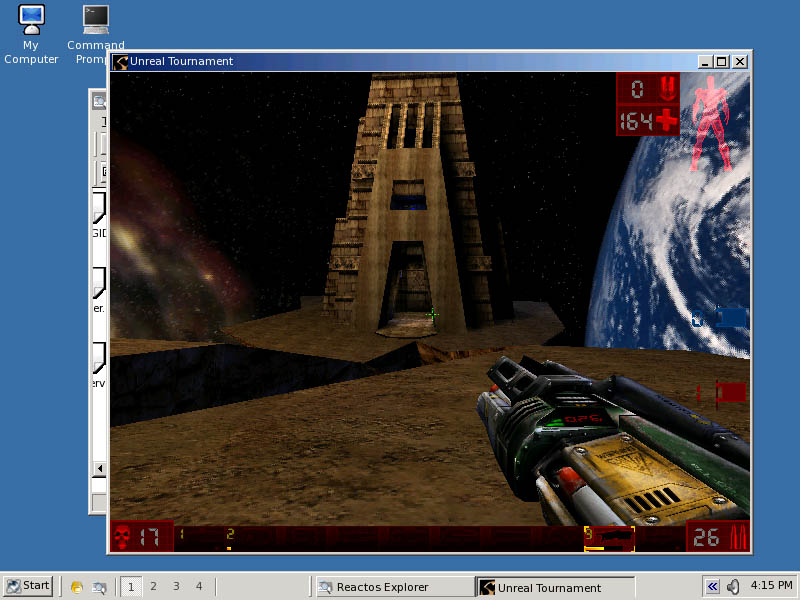The width and height of the screenshot is (800, 600).
Task: Expand hidden tray icons with the double-arrow
Action: point(712,587)
